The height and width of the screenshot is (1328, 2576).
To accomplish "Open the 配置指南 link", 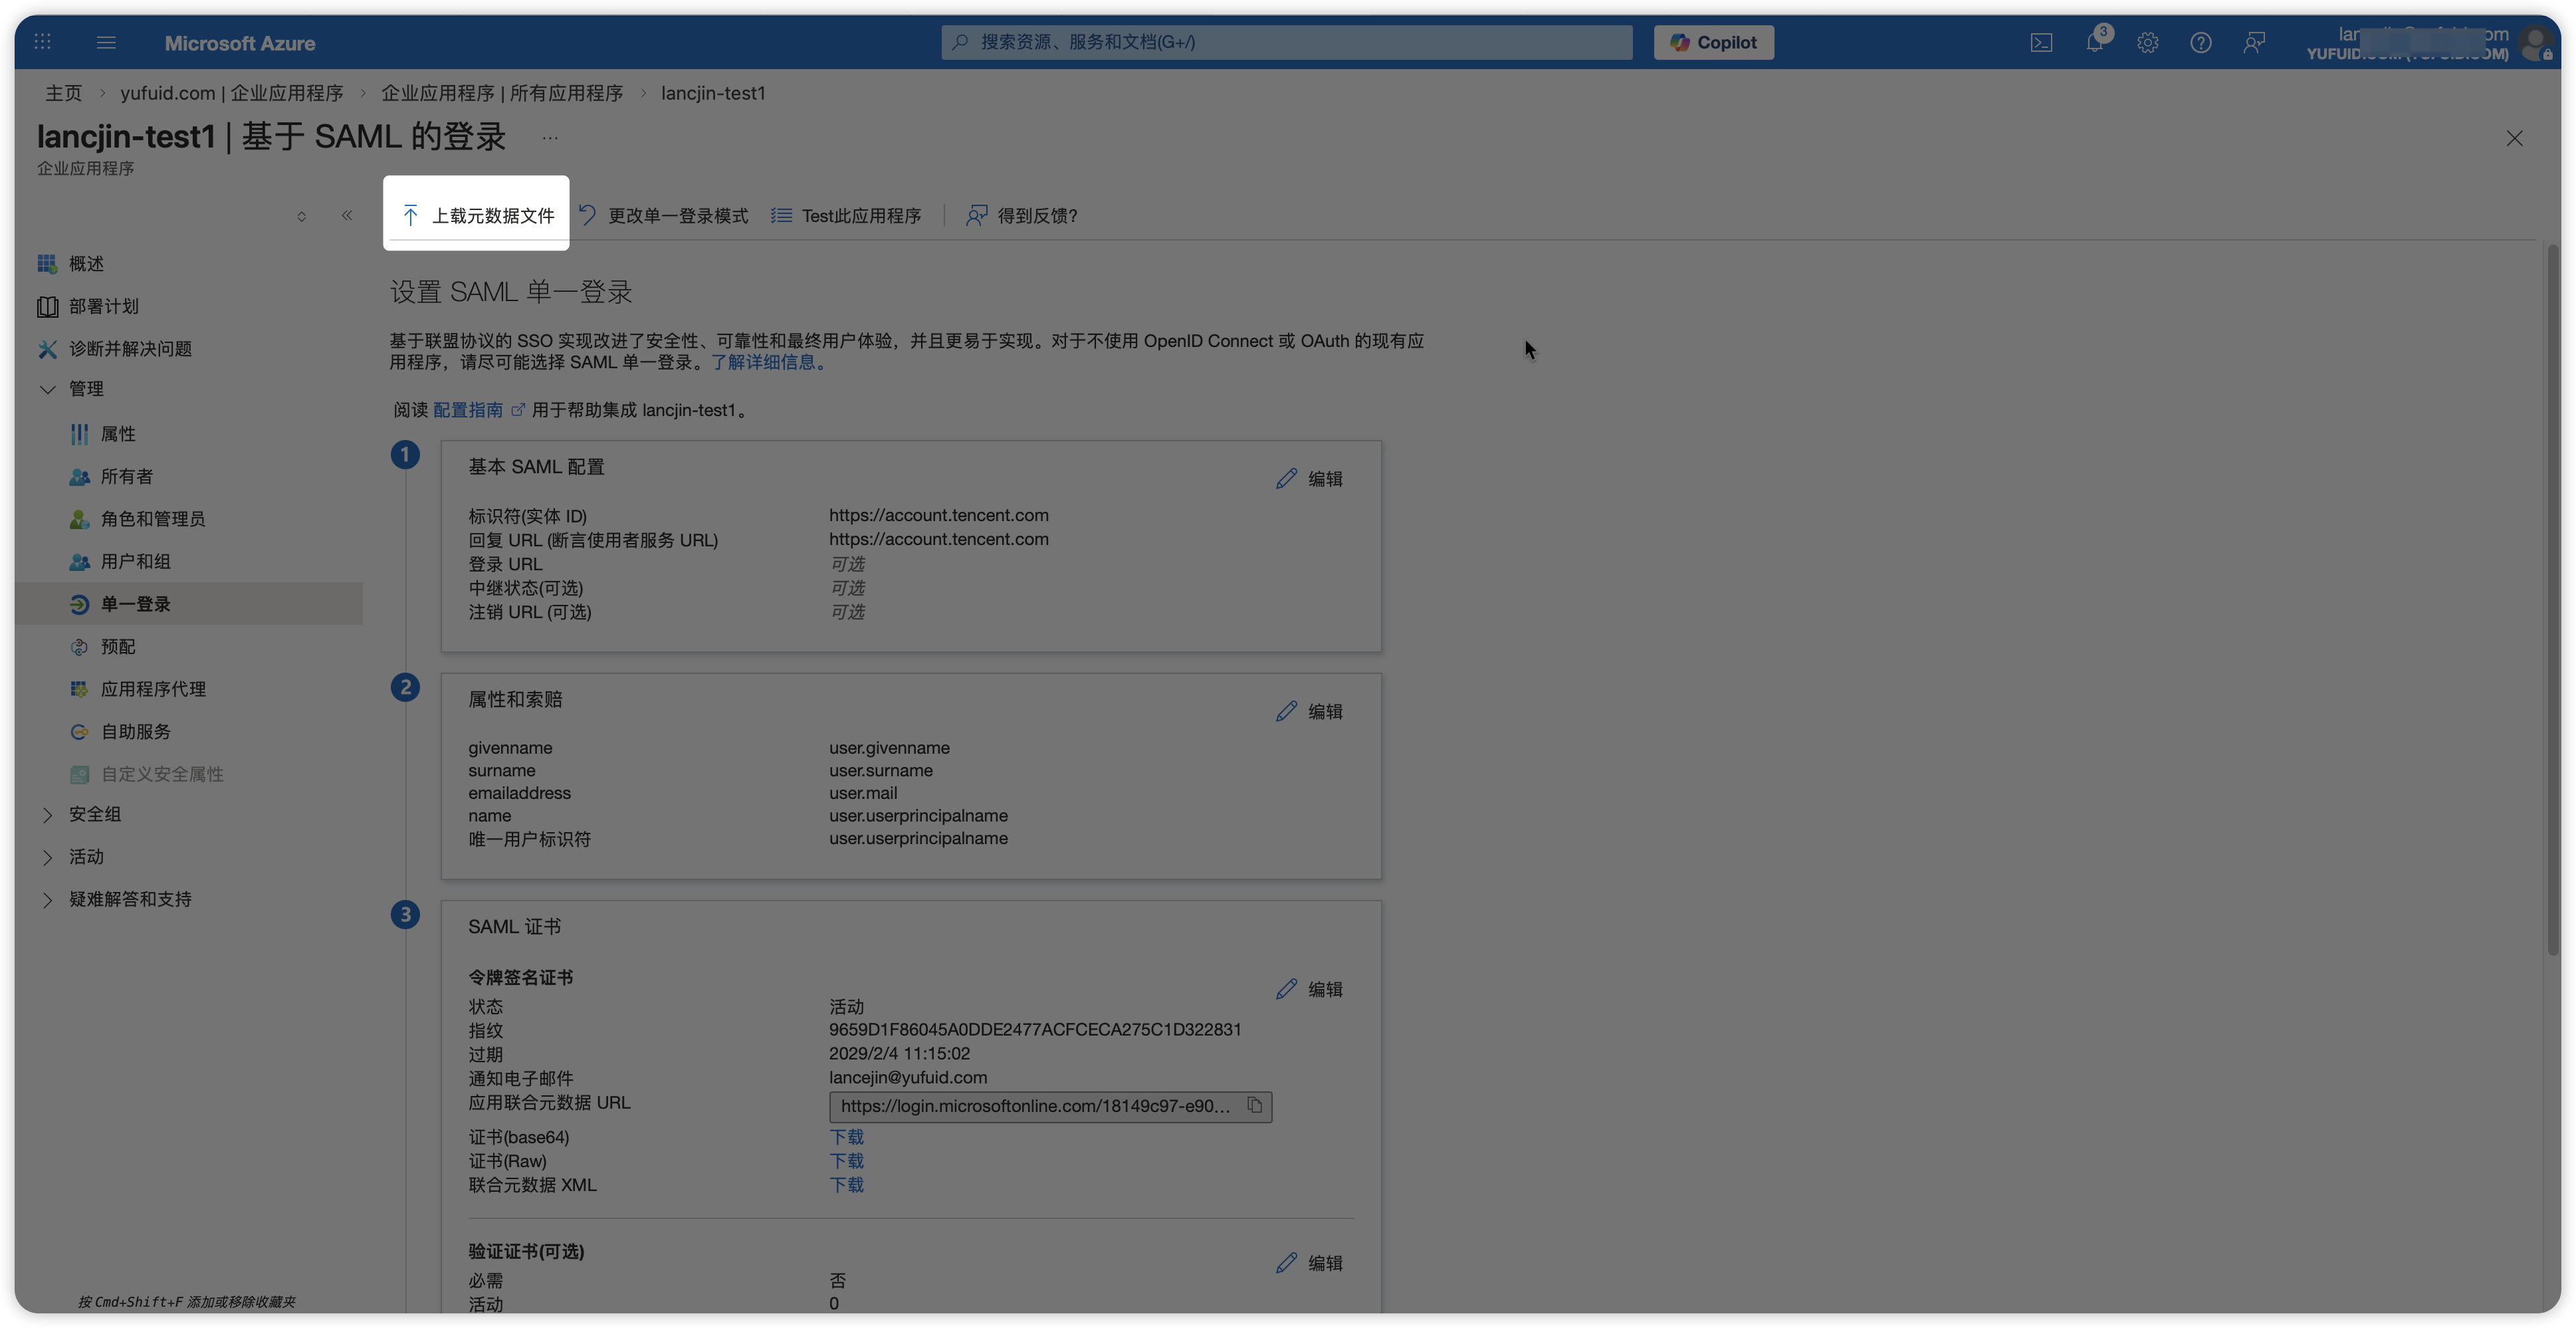I will click(468, 410).
